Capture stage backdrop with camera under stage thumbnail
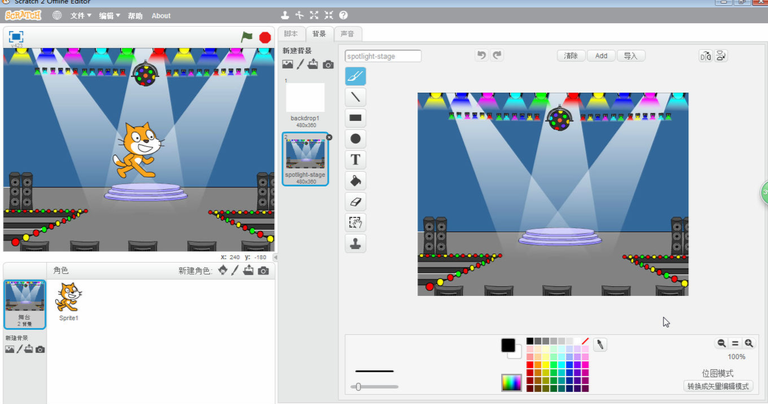This screenshot has width=768, height=404. [x=40, y=350]
